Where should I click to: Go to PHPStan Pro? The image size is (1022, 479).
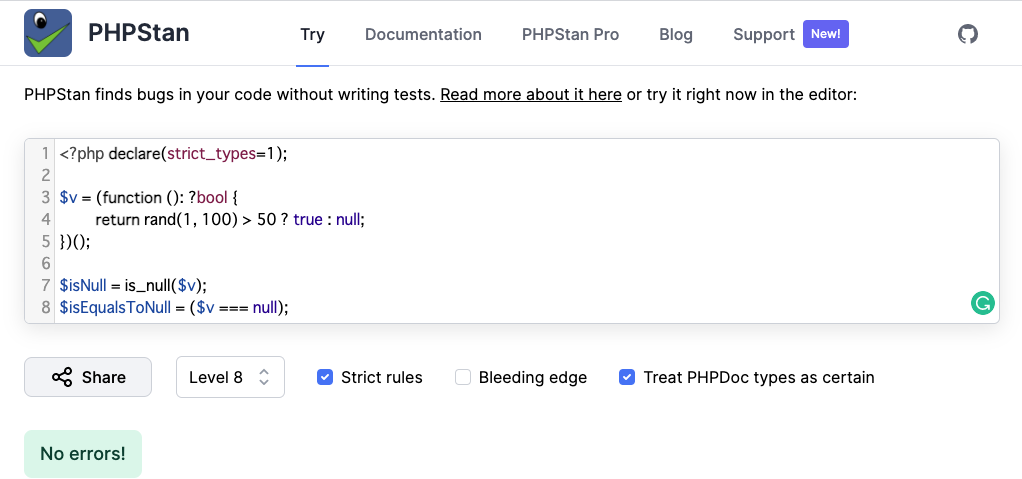coord(570,34)
